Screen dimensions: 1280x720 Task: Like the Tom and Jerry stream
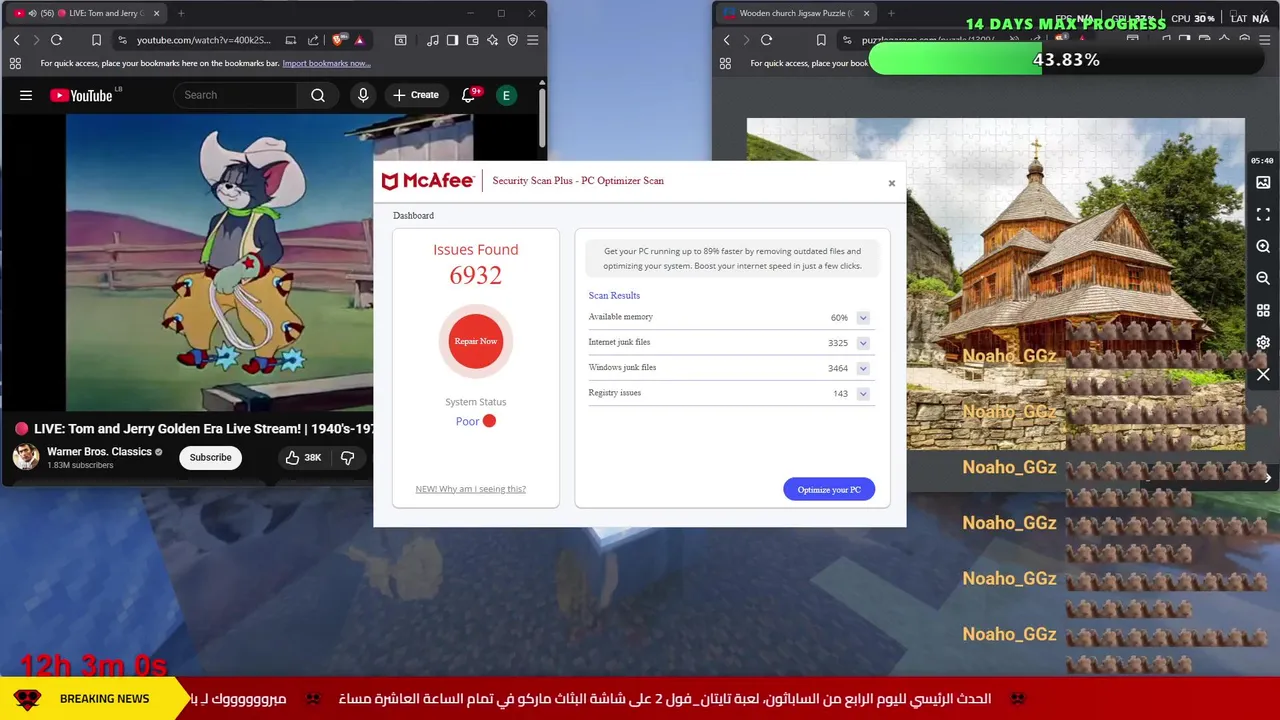click(302, 457)
